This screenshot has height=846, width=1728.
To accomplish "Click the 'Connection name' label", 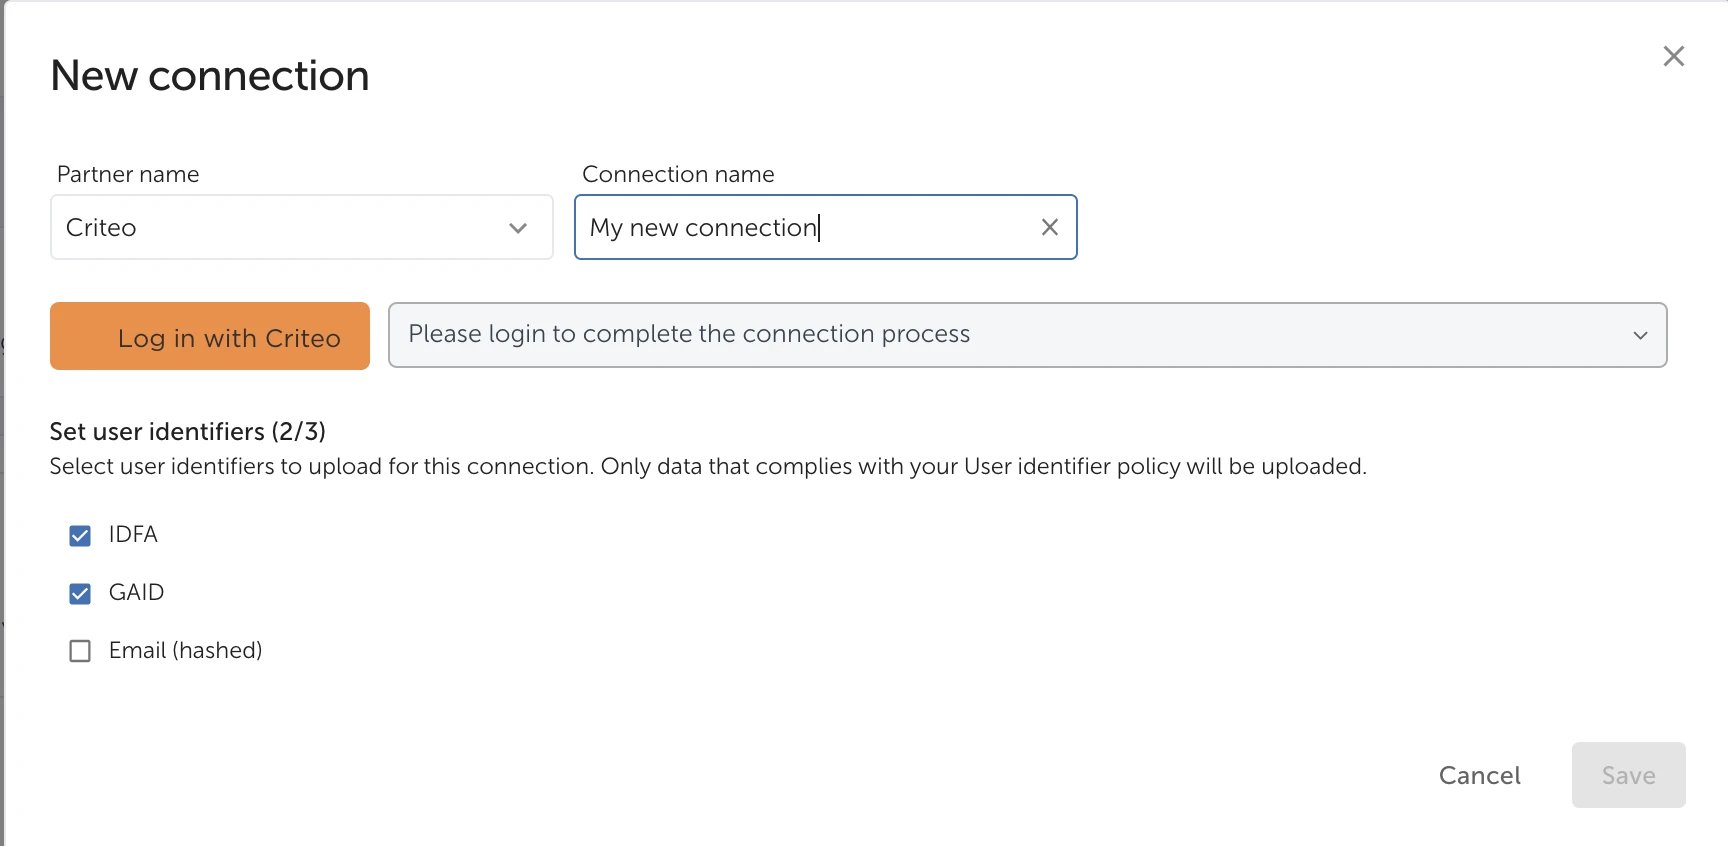I will [x=678, y=174].
